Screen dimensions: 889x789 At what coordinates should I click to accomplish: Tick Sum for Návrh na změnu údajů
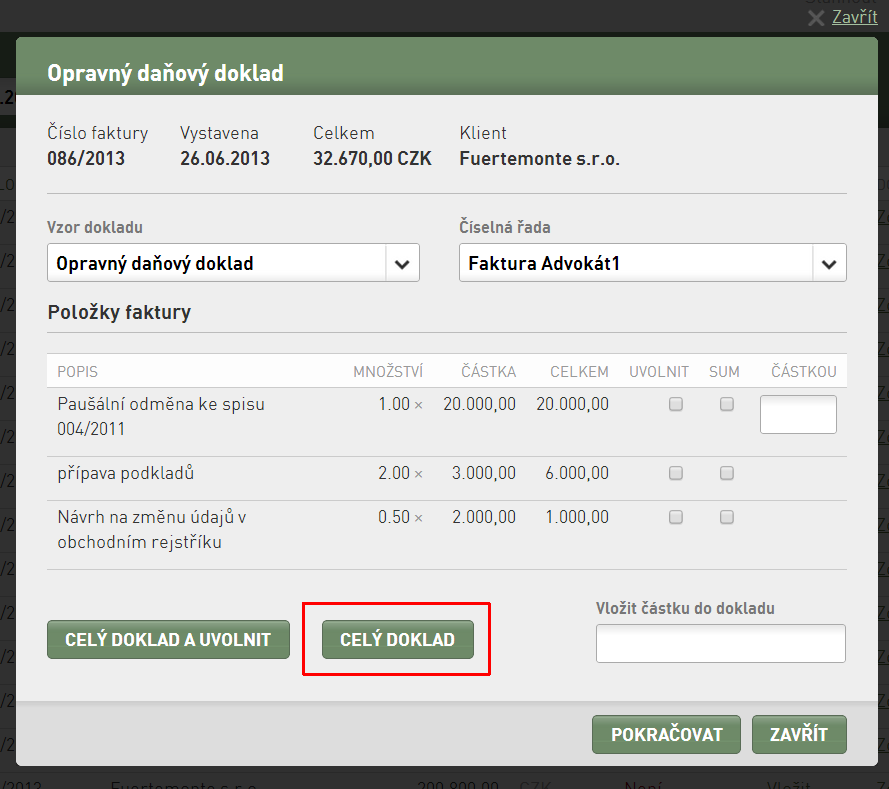727,517
